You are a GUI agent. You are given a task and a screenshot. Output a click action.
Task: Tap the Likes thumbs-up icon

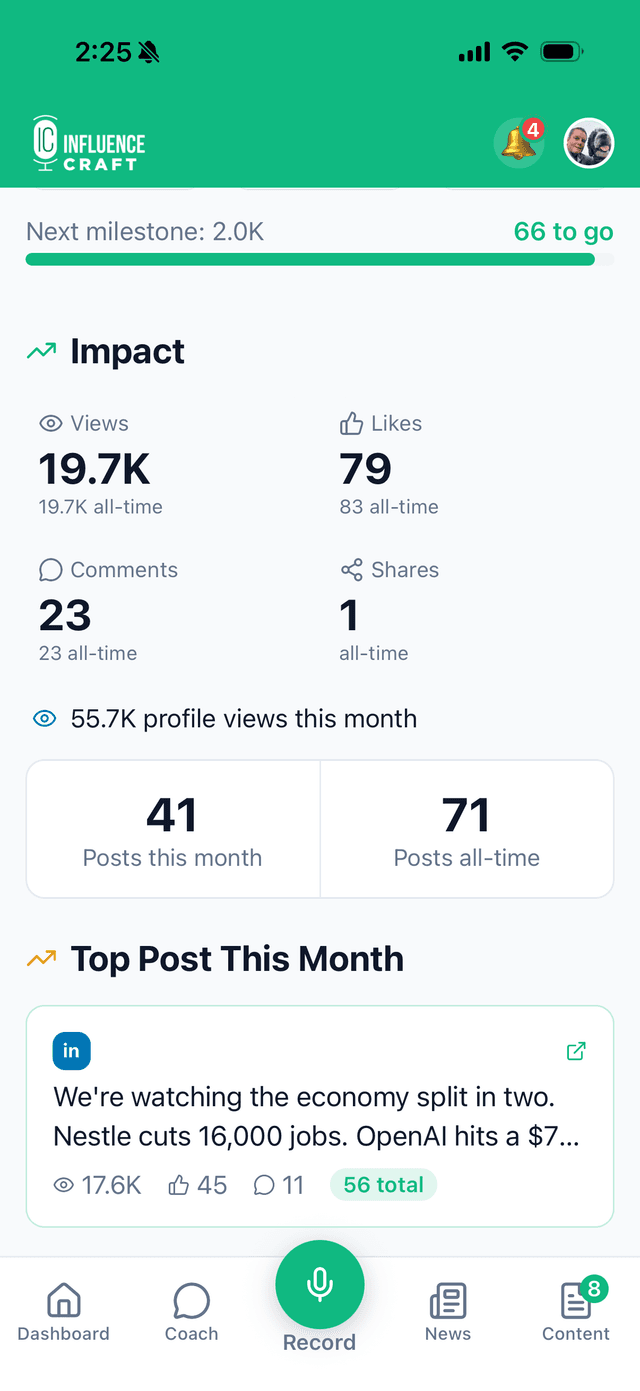[x=351, y=424]
